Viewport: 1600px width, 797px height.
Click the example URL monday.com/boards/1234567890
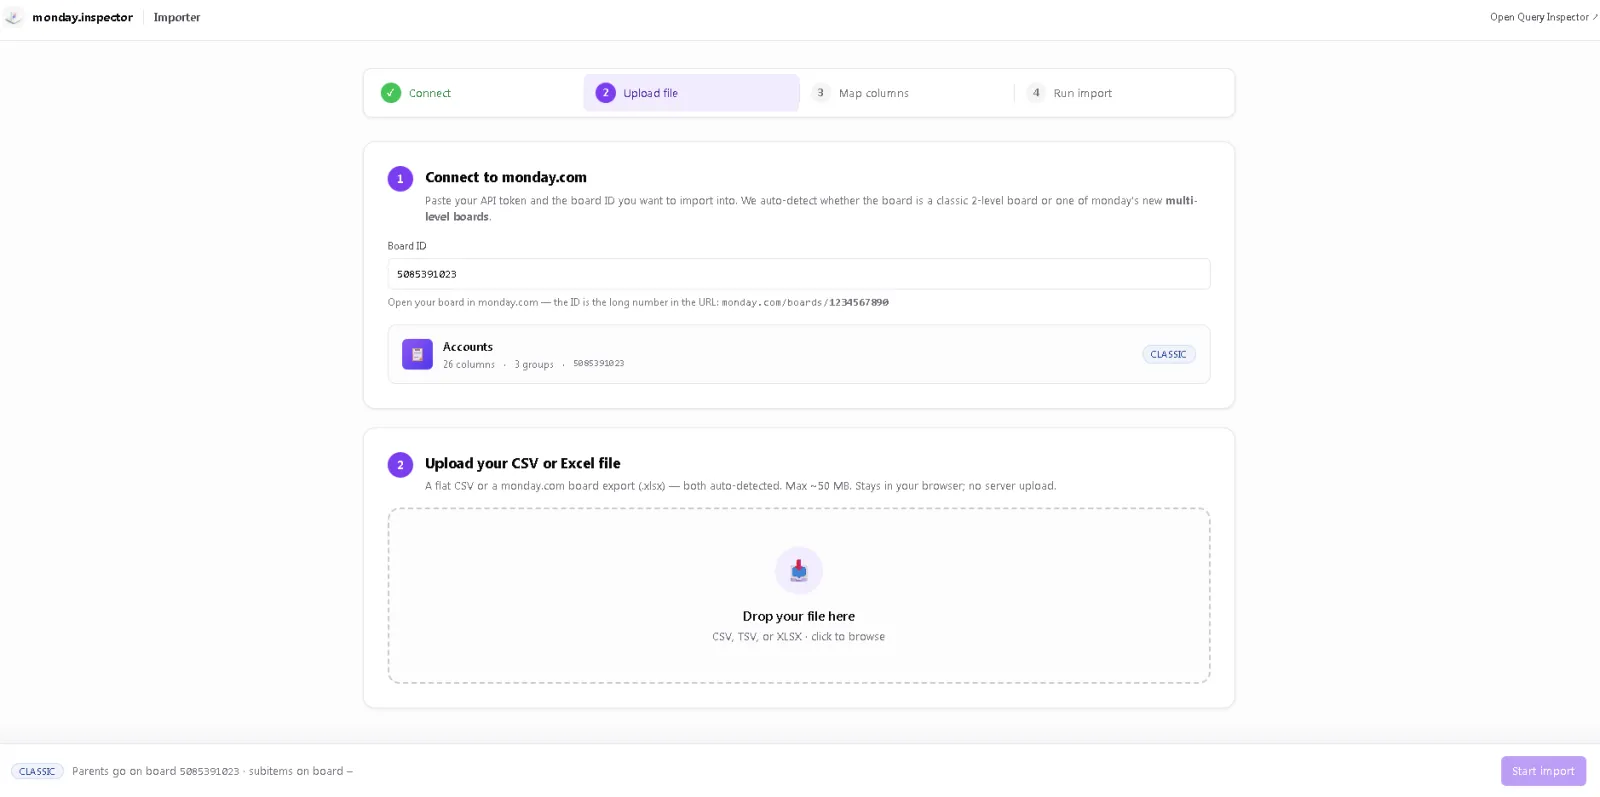805,302
